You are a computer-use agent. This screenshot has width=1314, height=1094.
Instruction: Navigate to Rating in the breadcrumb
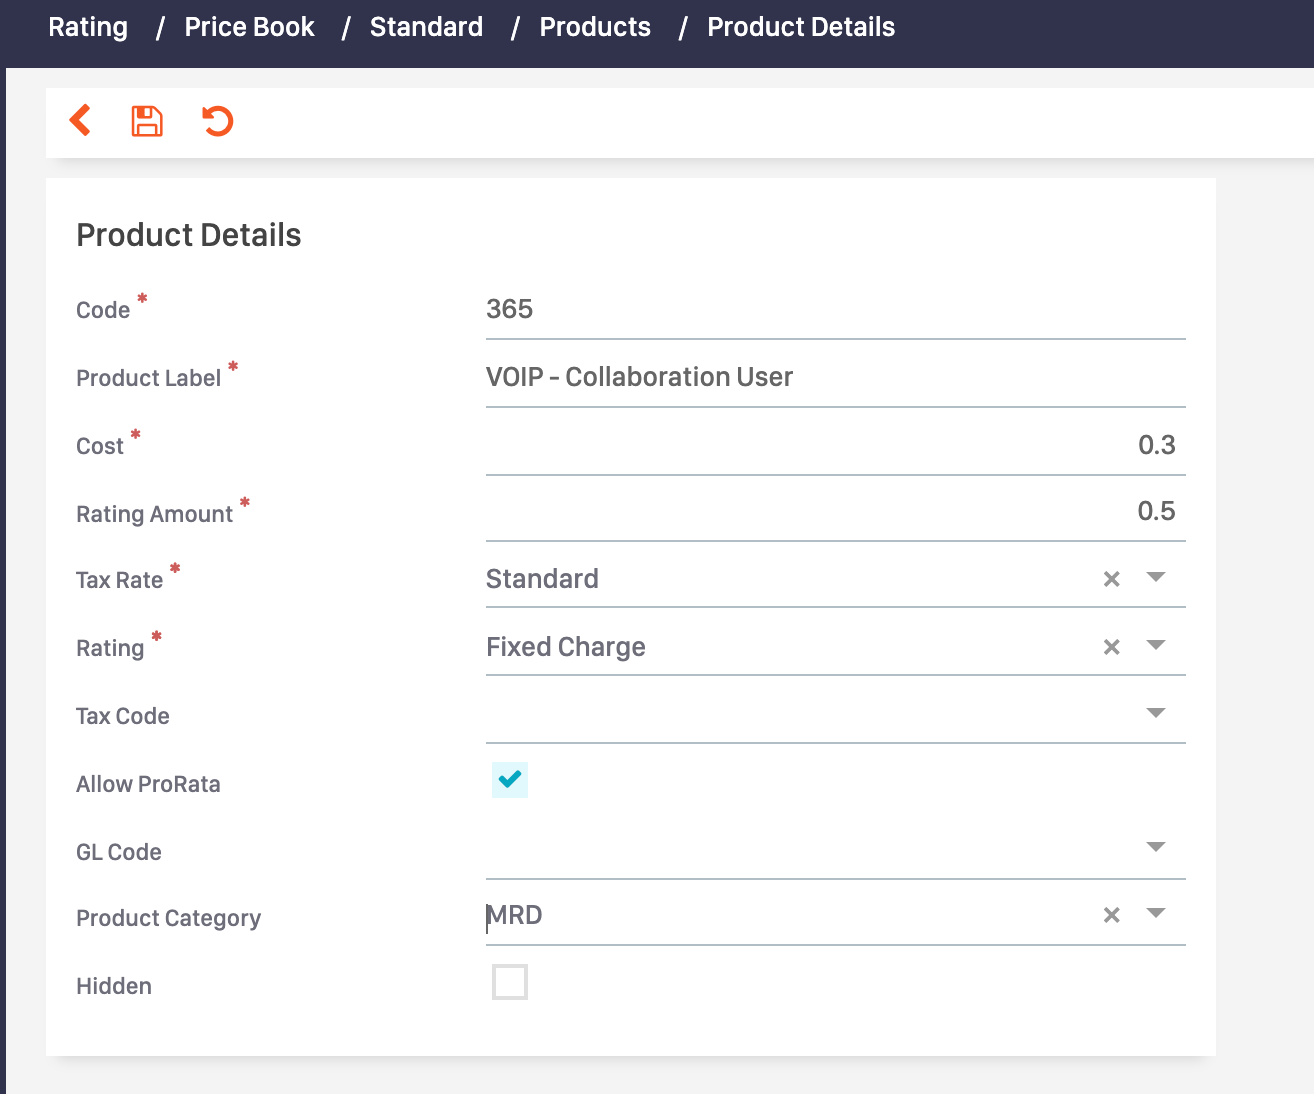(87, 27)
